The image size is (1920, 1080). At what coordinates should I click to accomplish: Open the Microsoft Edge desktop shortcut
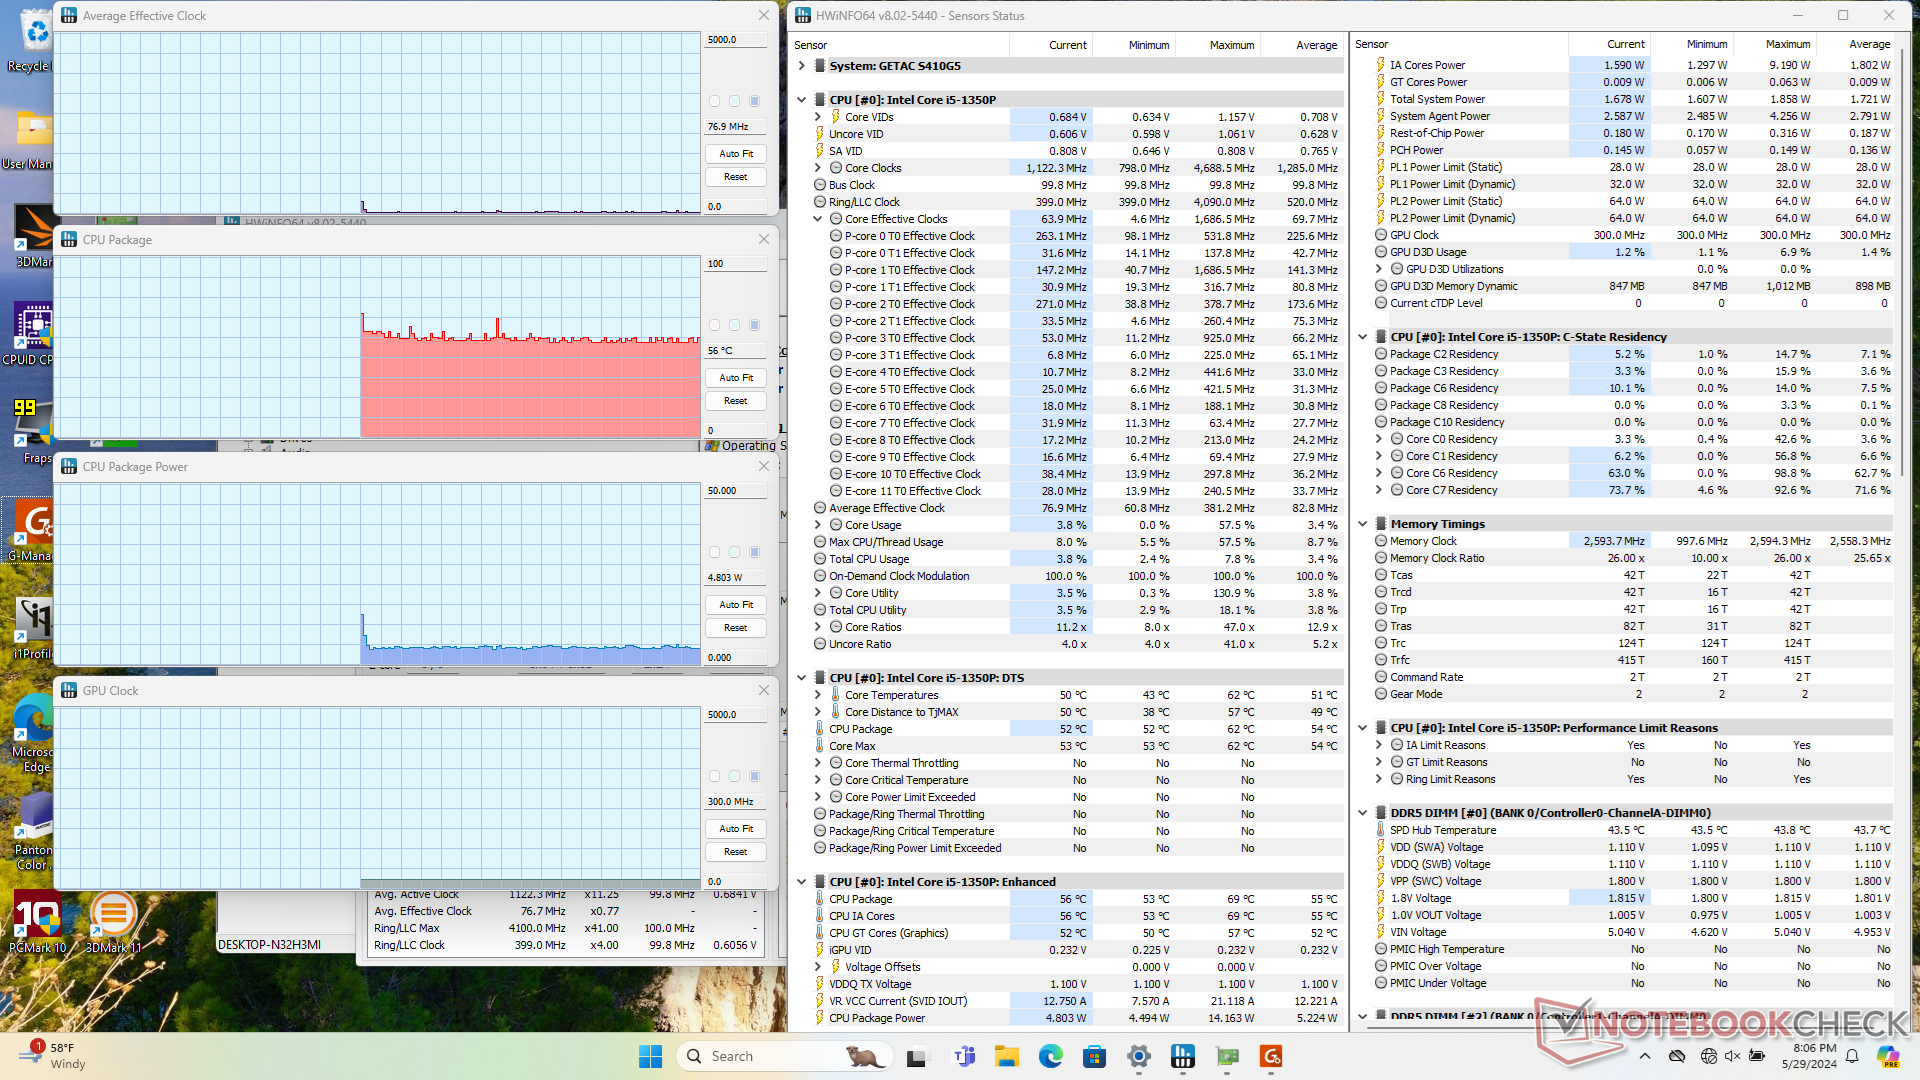coord(33,733)
